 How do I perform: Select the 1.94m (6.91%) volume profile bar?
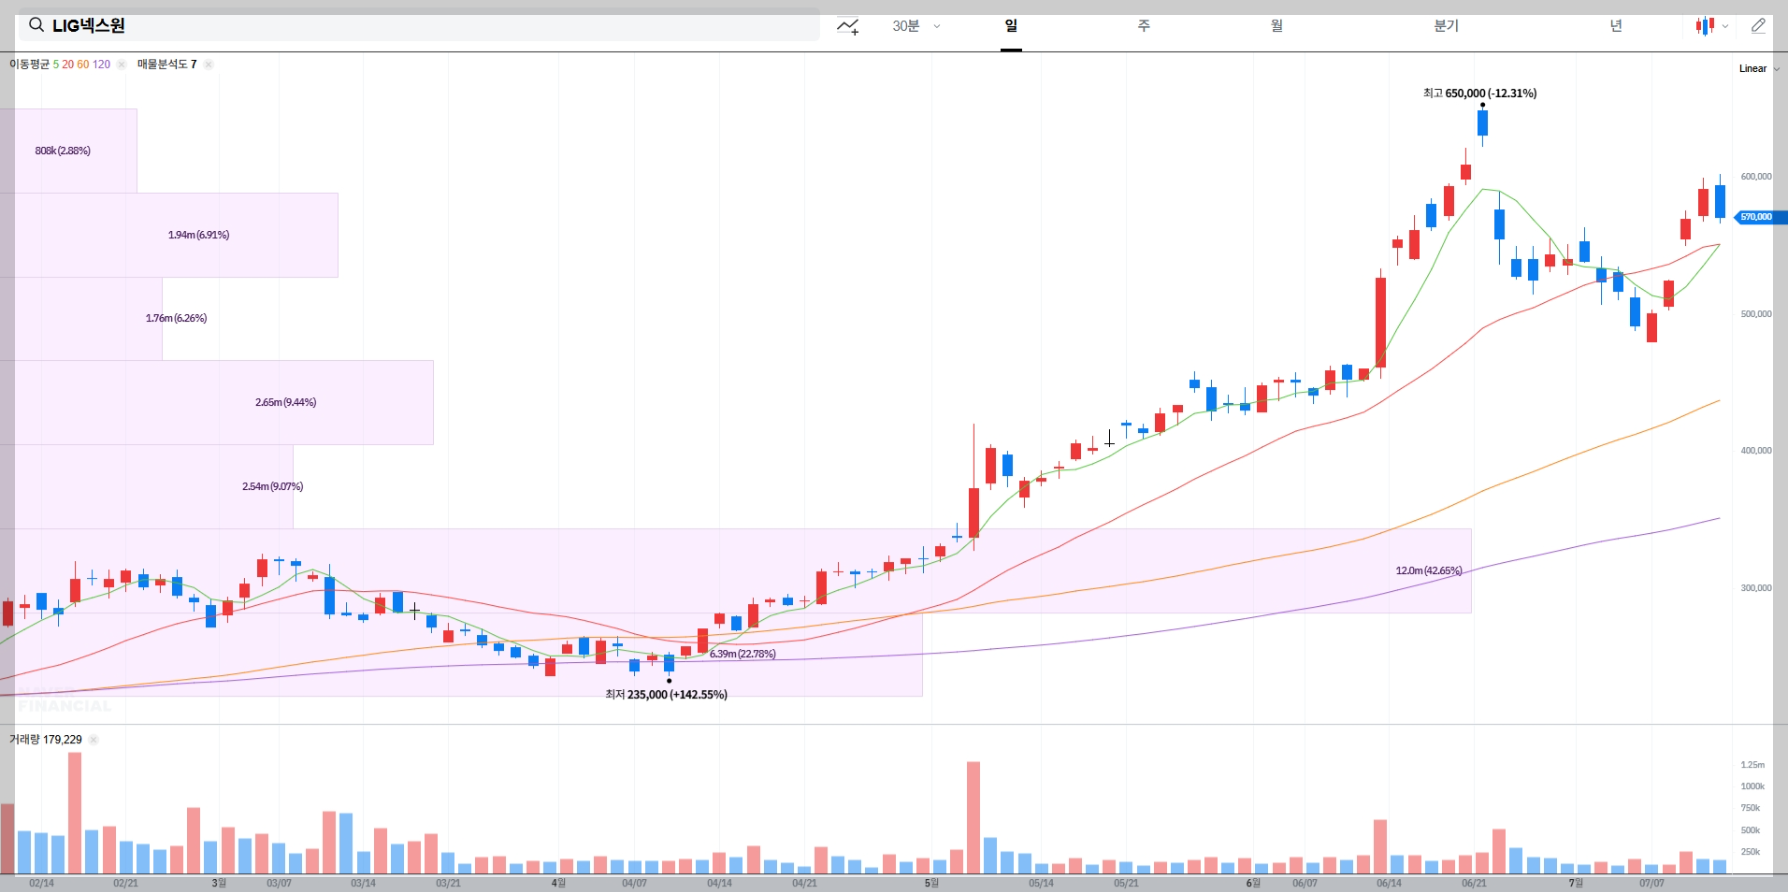(169, 235)
